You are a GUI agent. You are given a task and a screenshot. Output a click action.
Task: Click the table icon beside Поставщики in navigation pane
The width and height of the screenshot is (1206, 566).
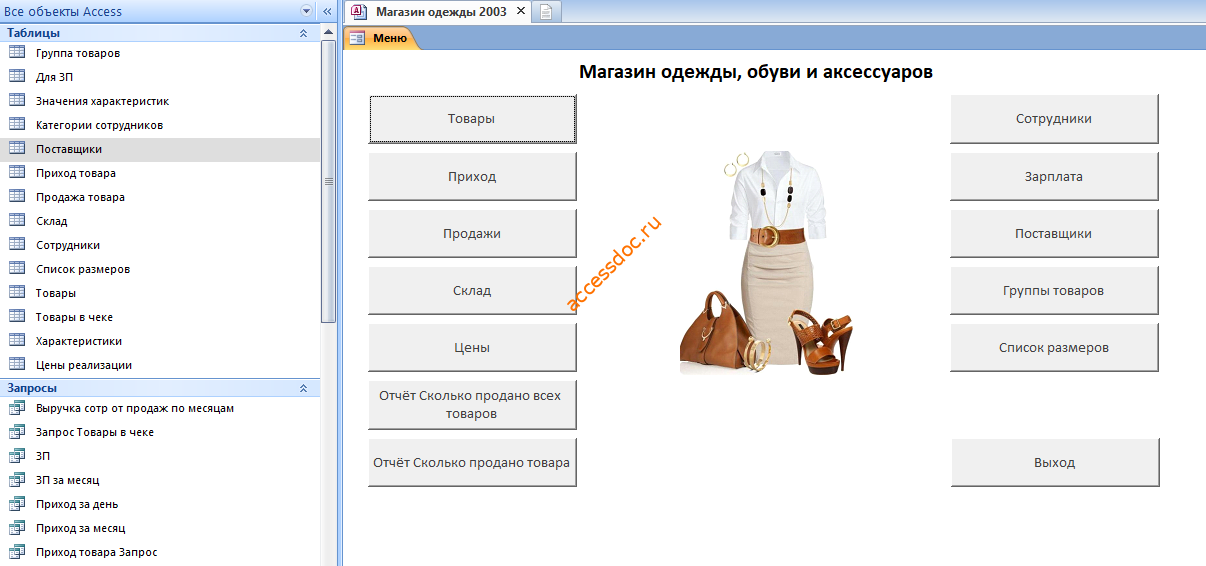click(17, 148)
